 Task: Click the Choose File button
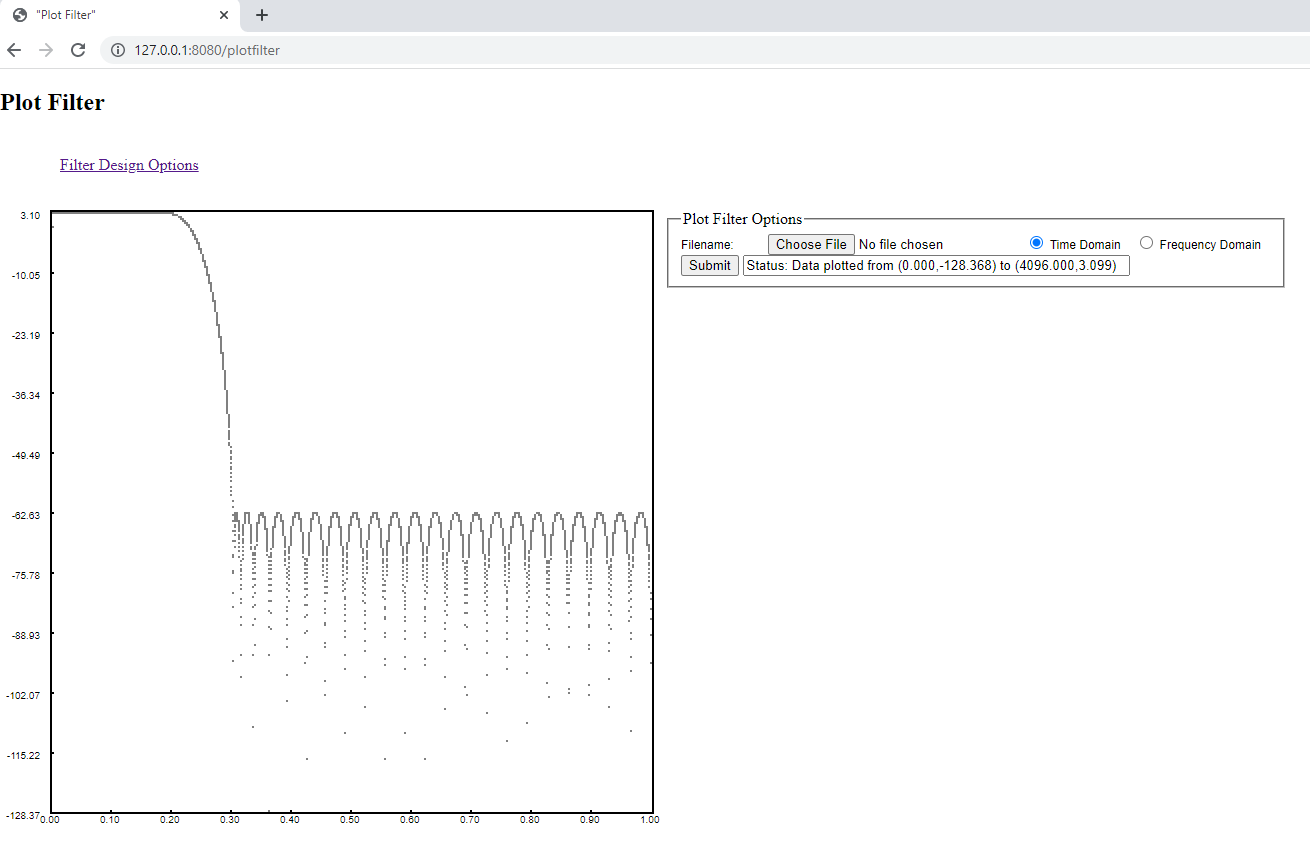coord(811,243)
